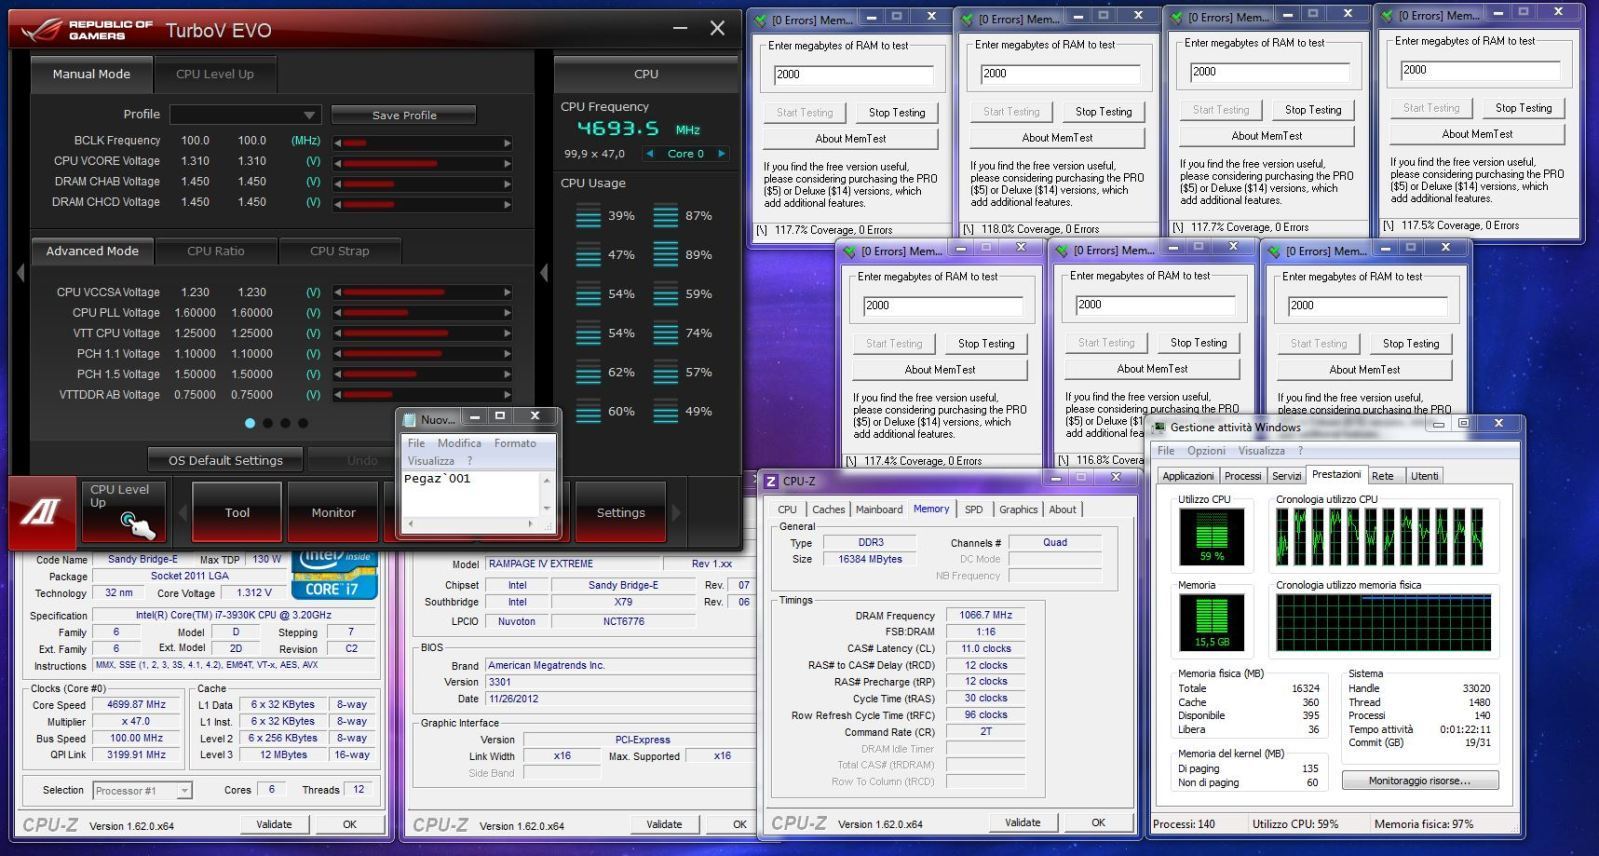
Task: Switch to CPU Ratio tab
Action: point(216,251)
